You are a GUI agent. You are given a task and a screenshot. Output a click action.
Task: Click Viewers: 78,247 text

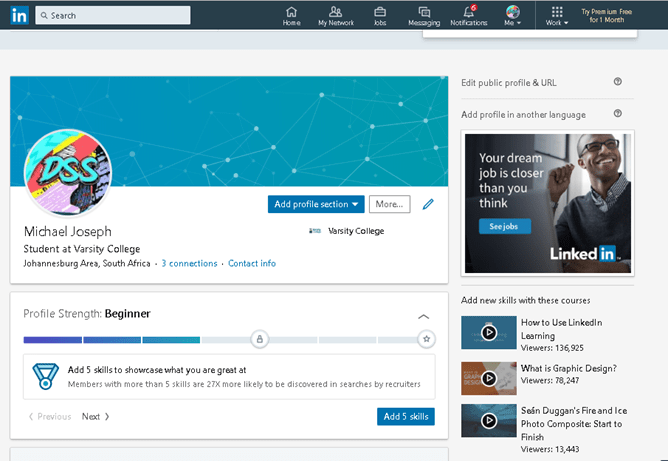(x=550, y=380)
